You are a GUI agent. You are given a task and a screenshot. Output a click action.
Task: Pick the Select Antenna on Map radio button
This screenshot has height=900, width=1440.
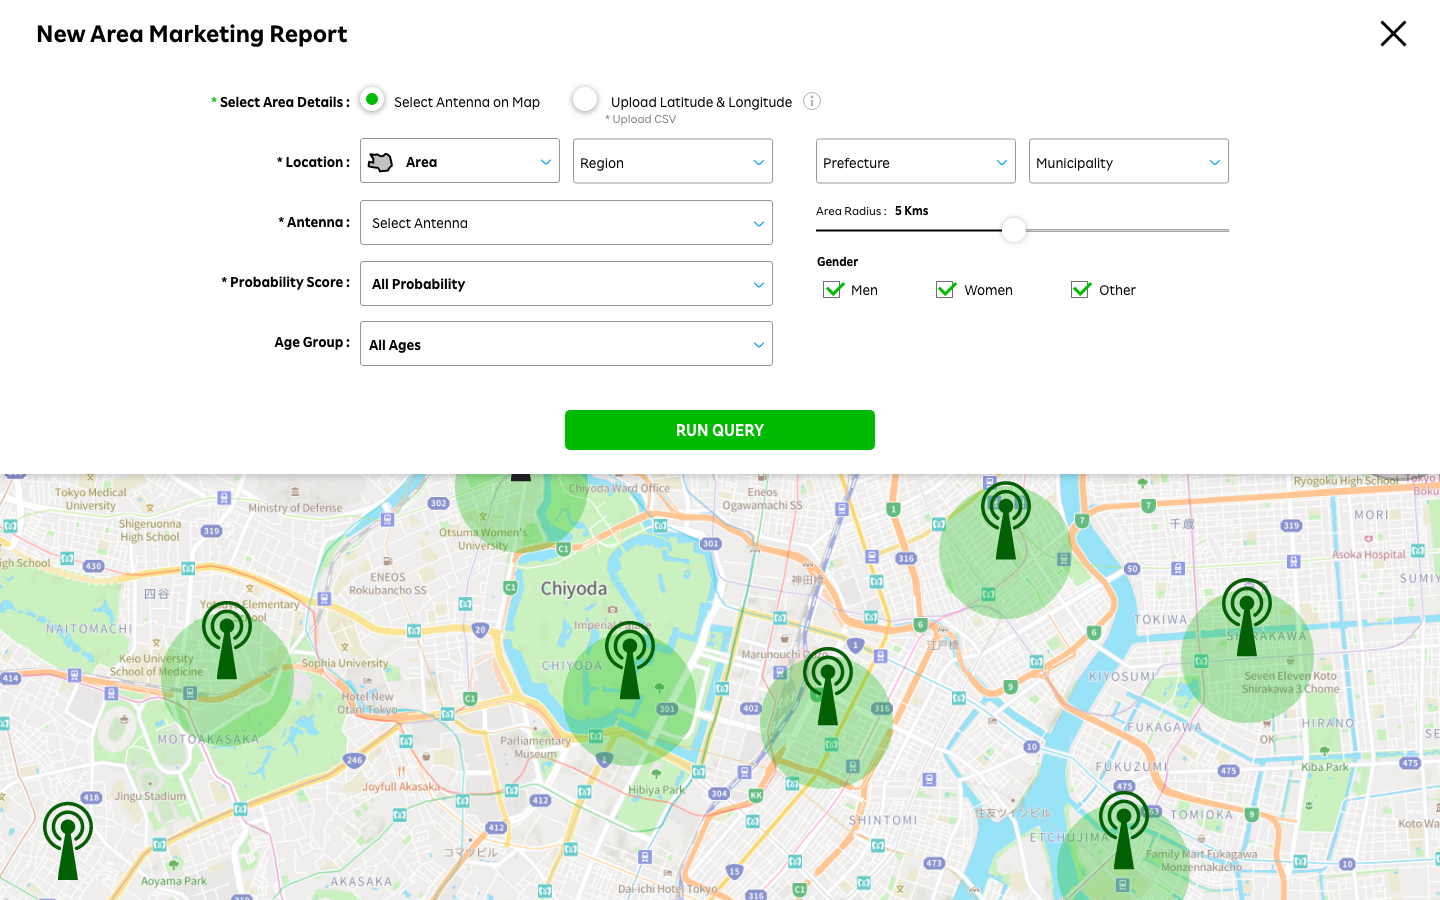coord(372,100)
